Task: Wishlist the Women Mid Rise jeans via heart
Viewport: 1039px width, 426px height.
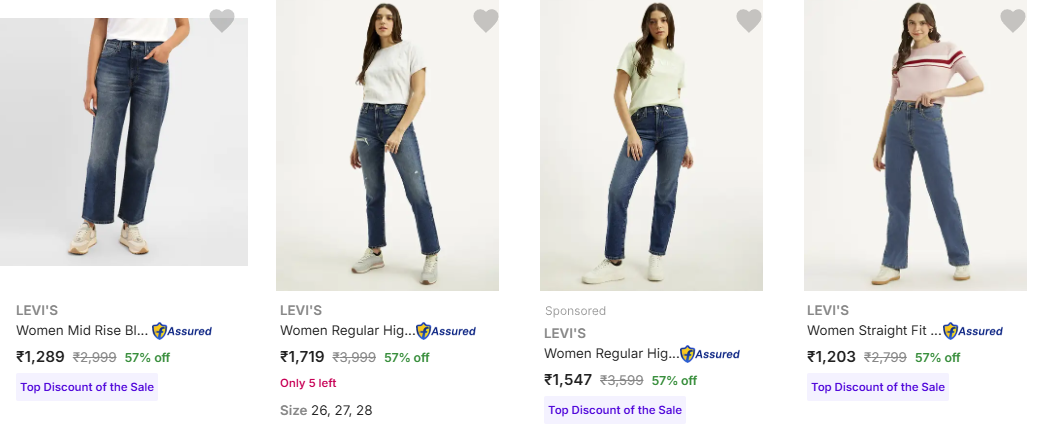Action: click(222, 20)
